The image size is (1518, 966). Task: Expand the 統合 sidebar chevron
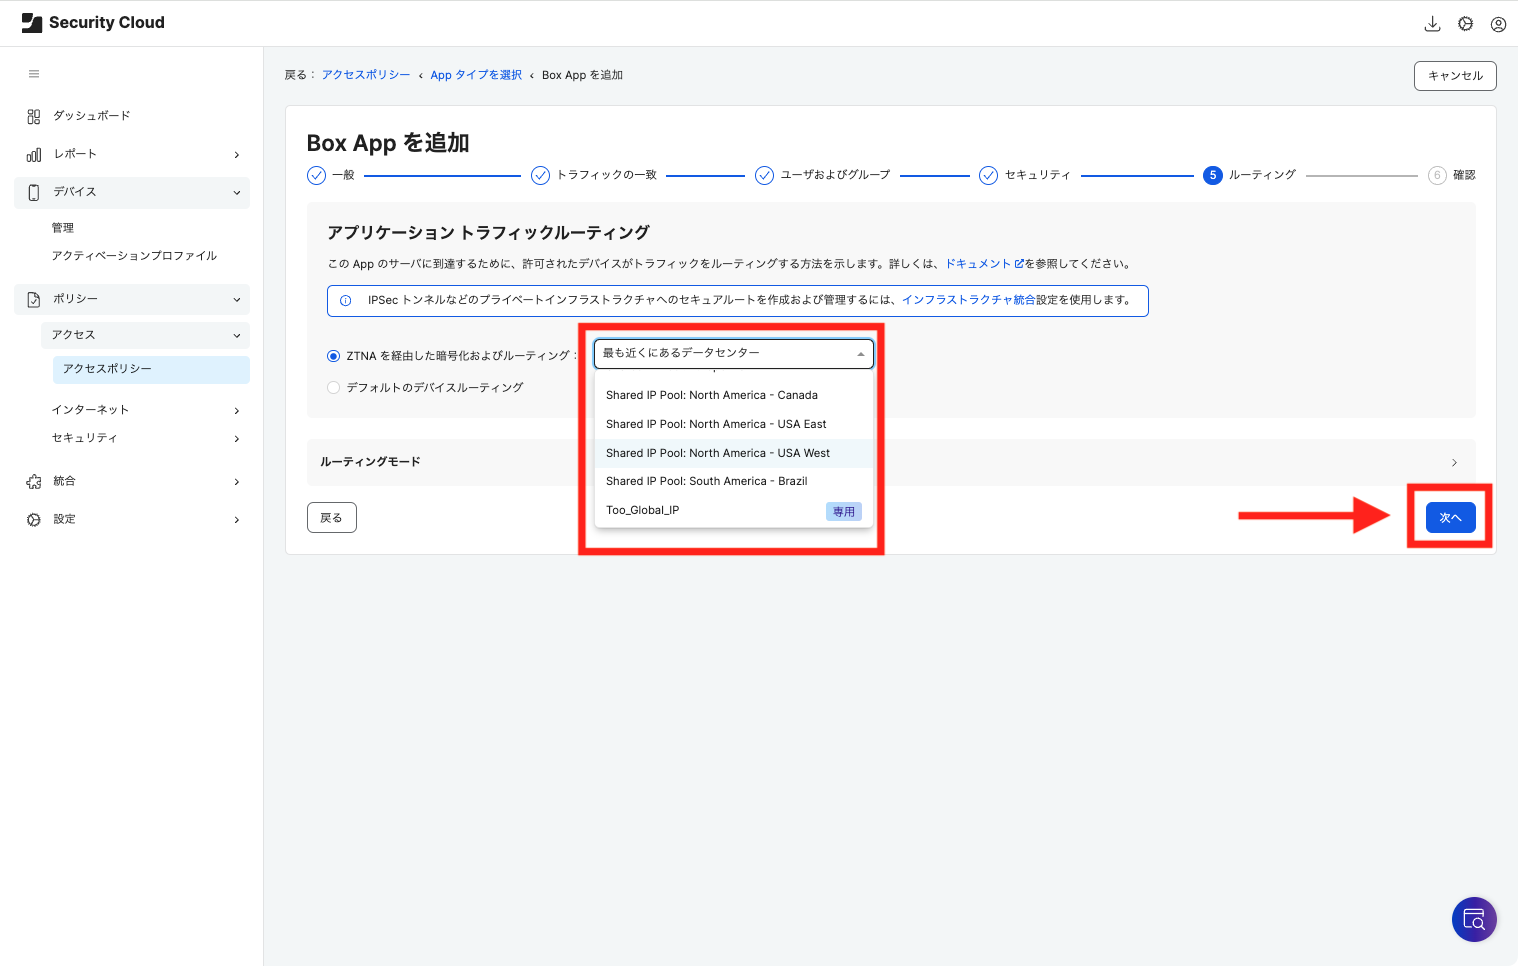pos(237,482)
